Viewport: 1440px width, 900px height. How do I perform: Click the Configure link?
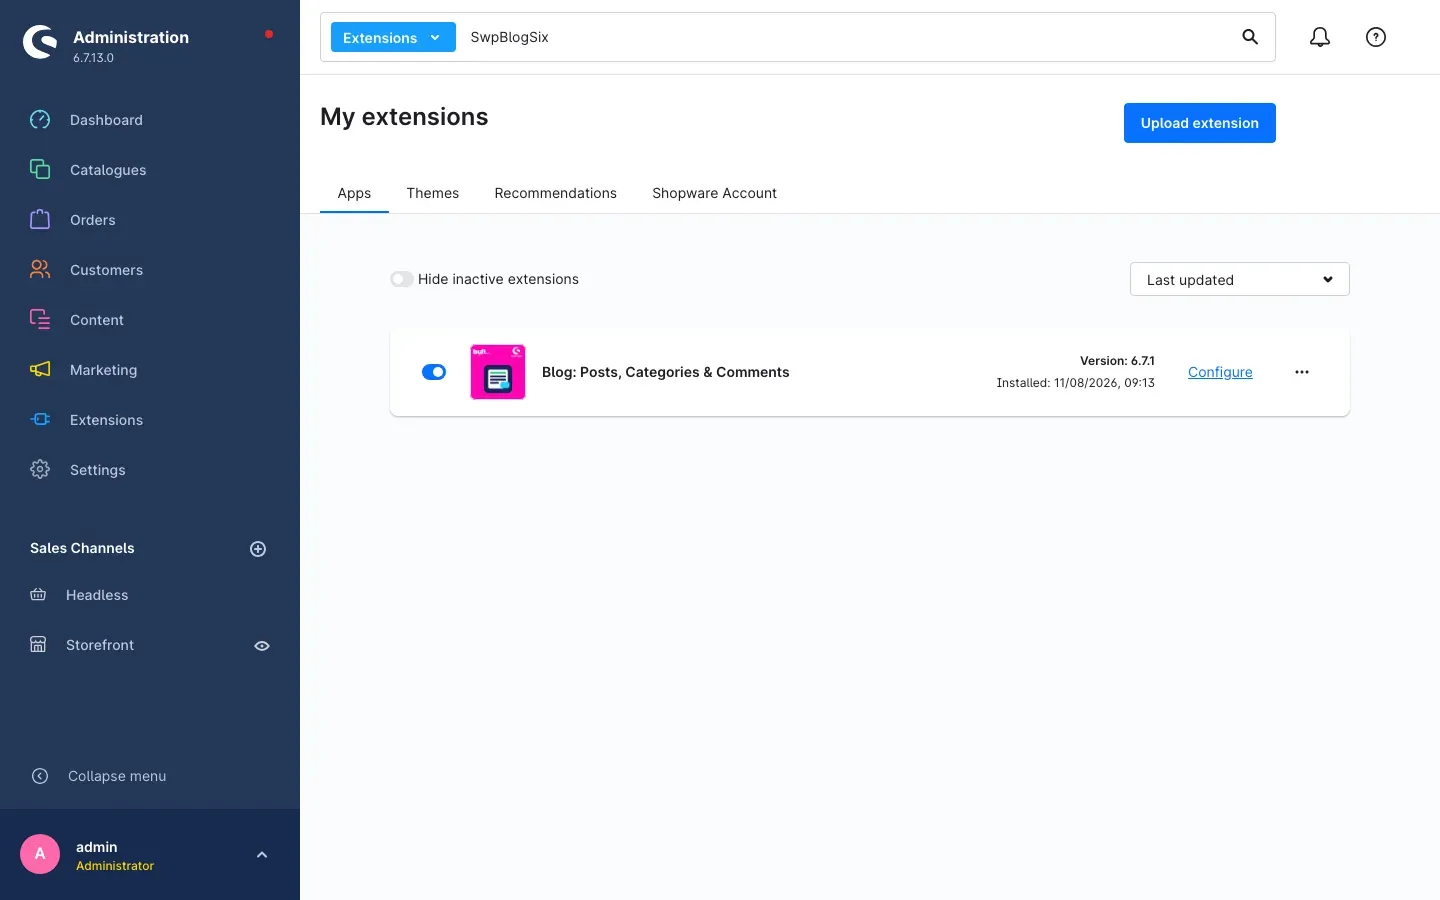pos(1220,372)
